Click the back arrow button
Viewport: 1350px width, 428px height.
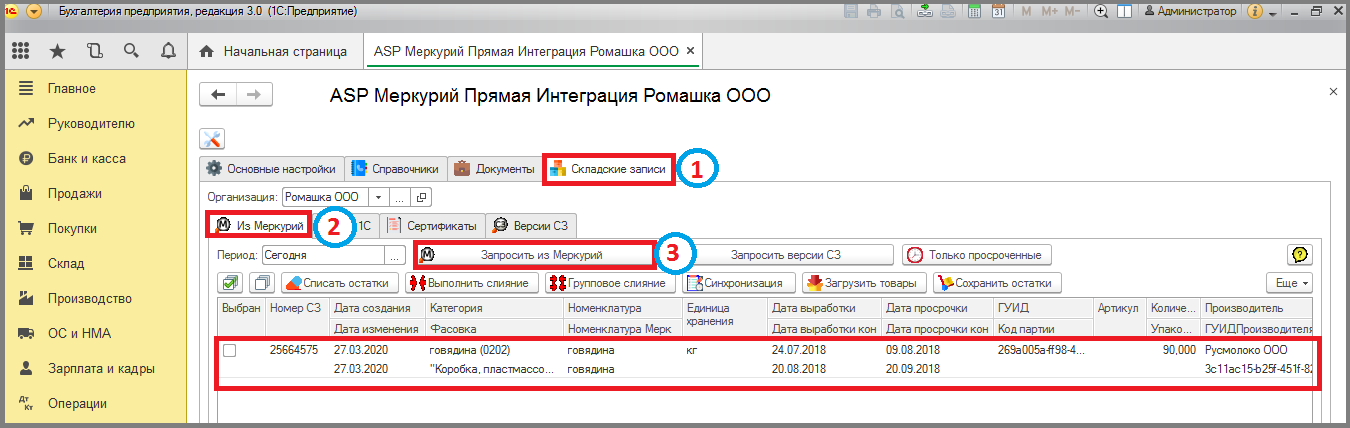coord(219,94)
